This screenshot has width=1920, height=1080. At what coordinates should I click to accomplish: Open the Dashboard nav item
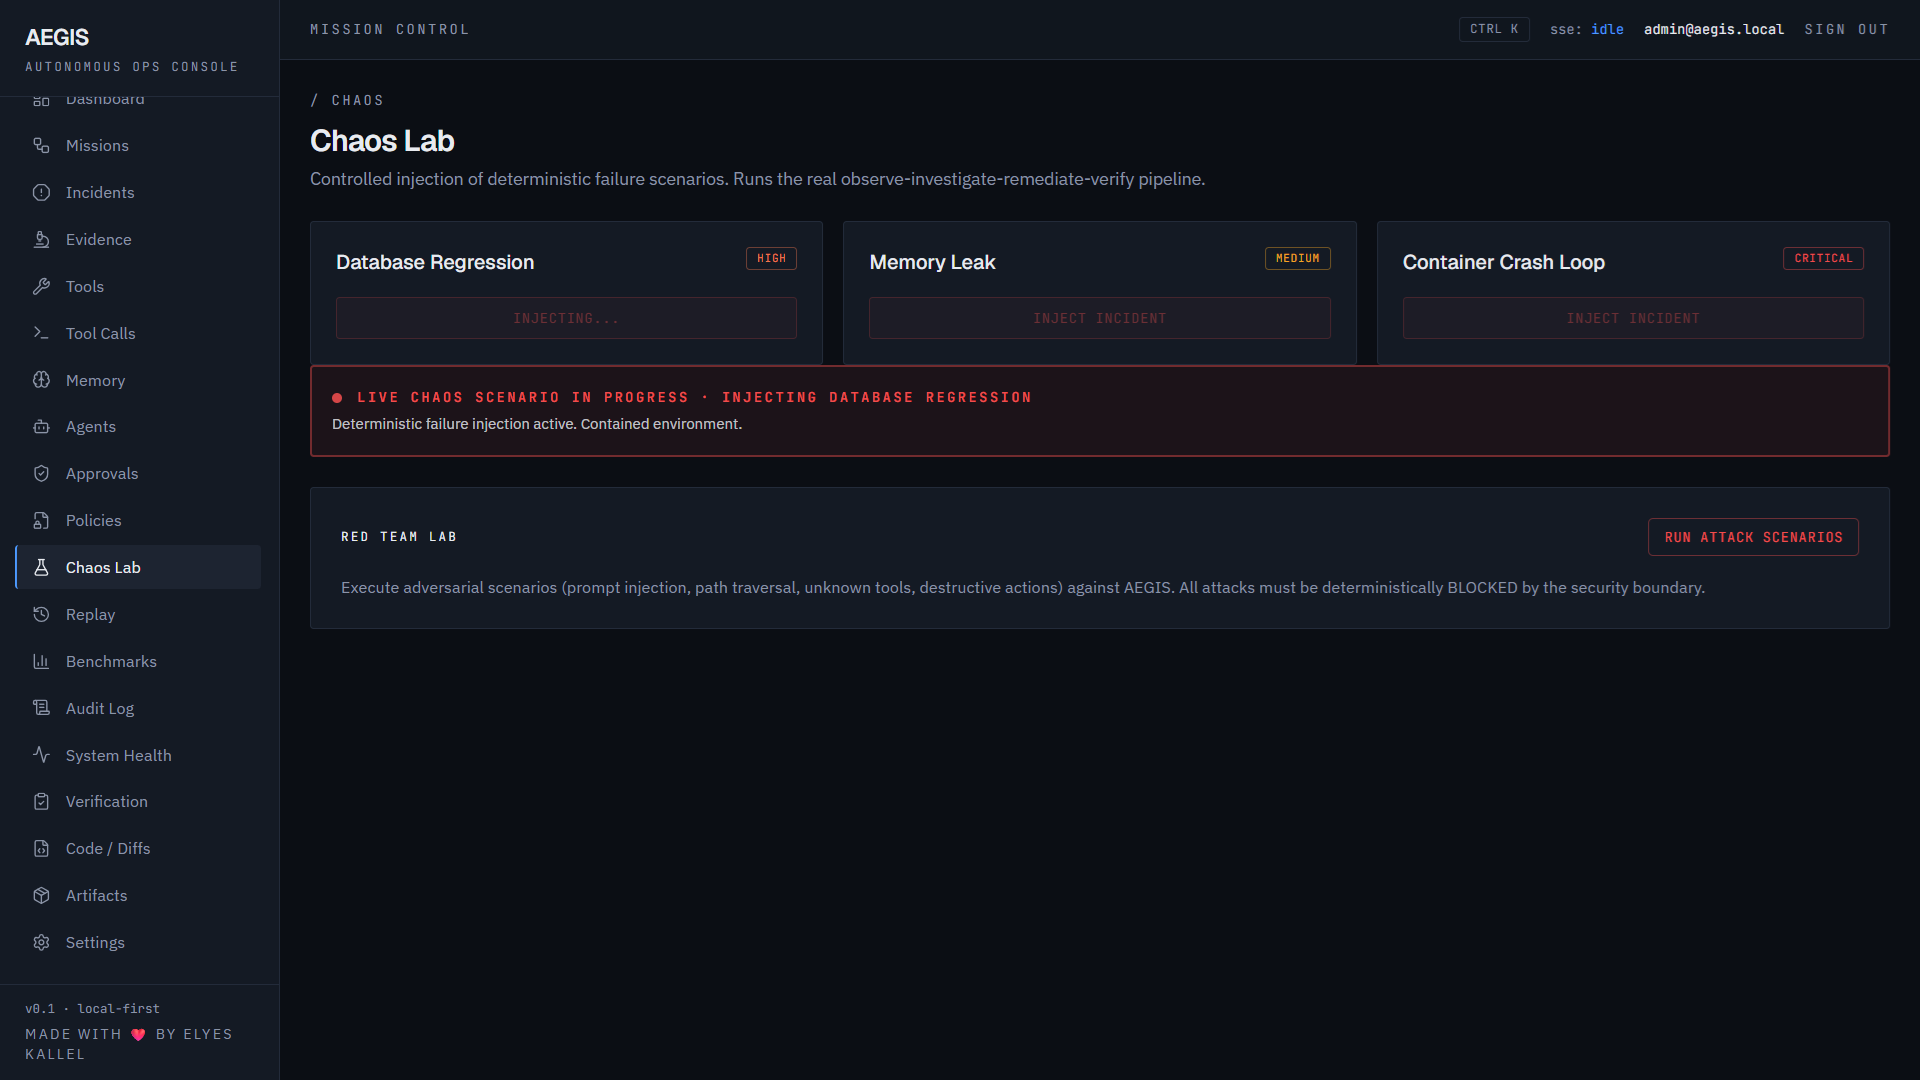138,100
